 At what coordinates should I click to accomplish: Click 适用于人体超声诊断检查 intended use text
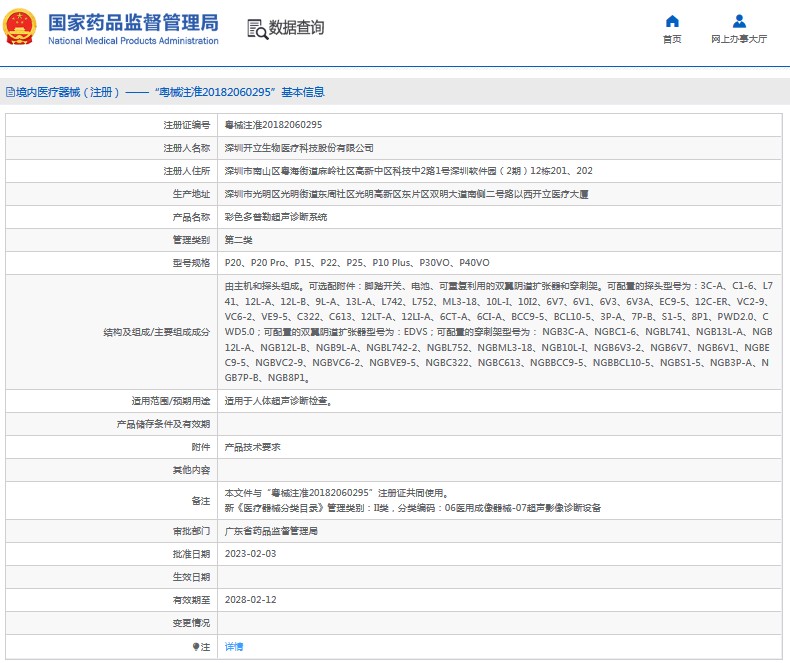click(x=278, y=401)
